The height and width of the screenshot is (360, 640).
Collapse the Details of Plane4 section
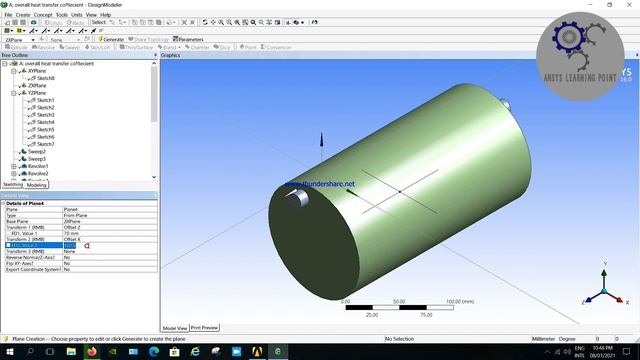[3, 203]
